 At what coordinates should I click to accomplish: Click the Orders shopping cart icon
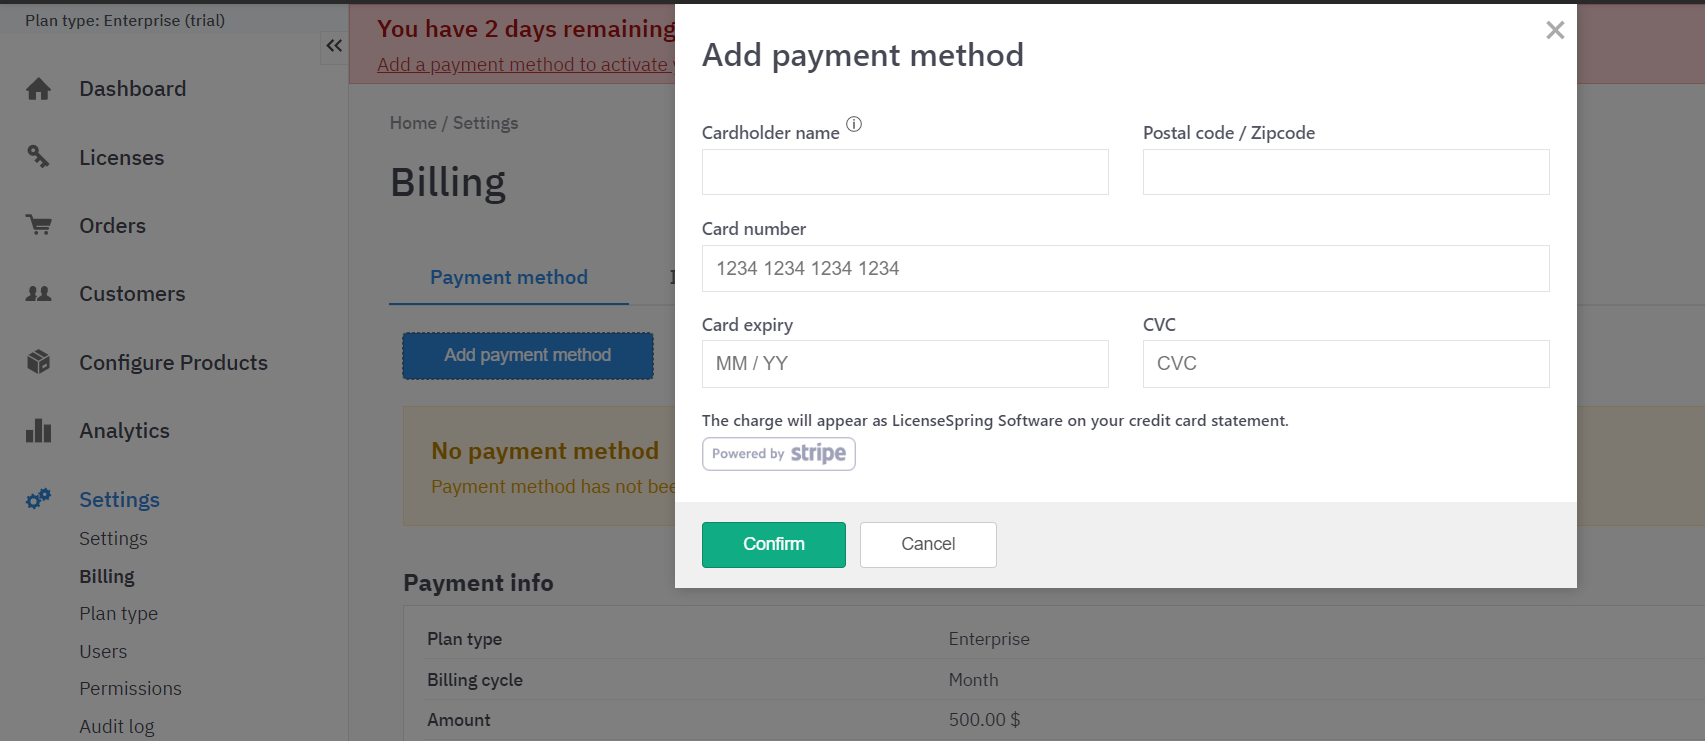(38, 225)
